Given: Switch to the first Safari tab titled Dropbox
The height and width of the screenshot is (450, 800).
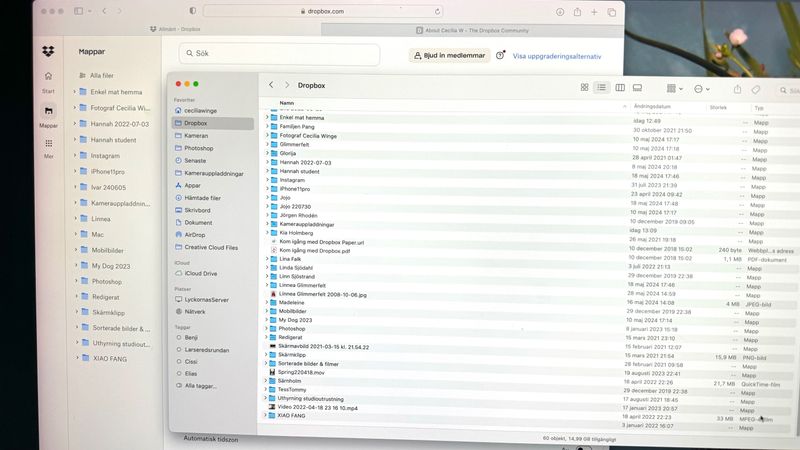Looking at the screenshot, I should 175,29.
